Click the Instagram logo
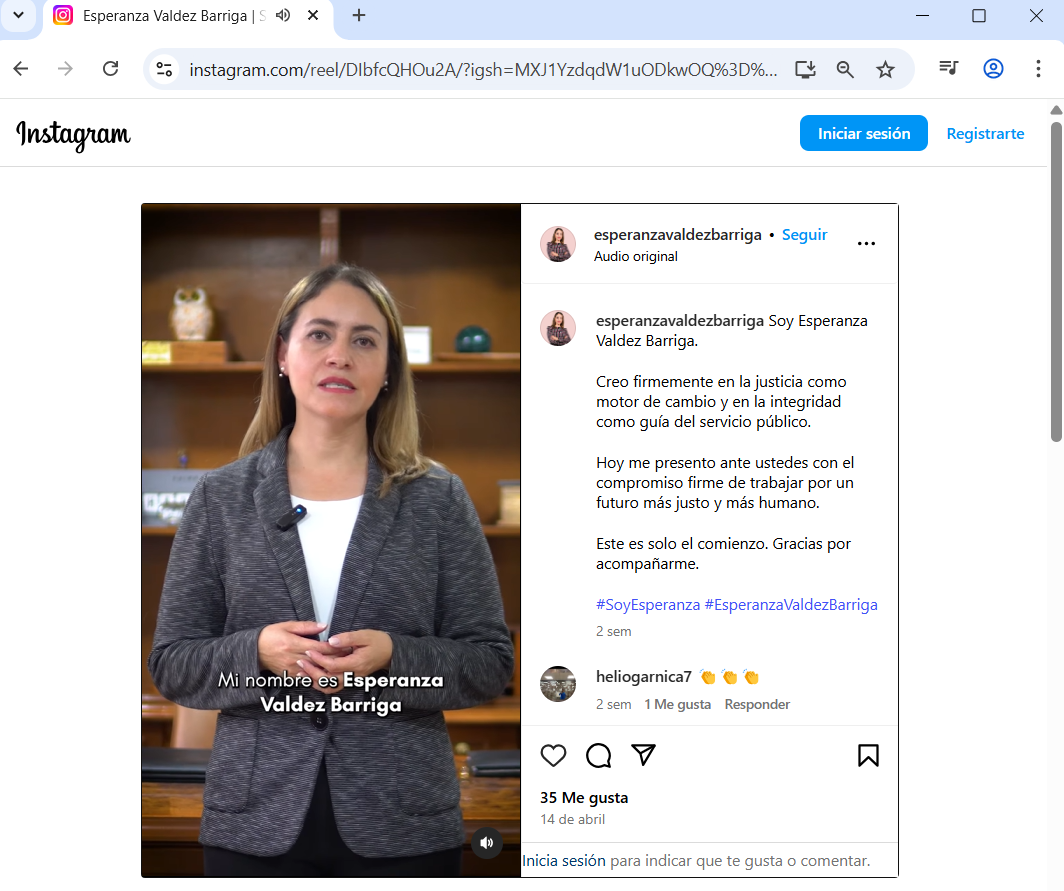Image resolution: width=1064 pixels, height=891 pixels. point(73,134)
